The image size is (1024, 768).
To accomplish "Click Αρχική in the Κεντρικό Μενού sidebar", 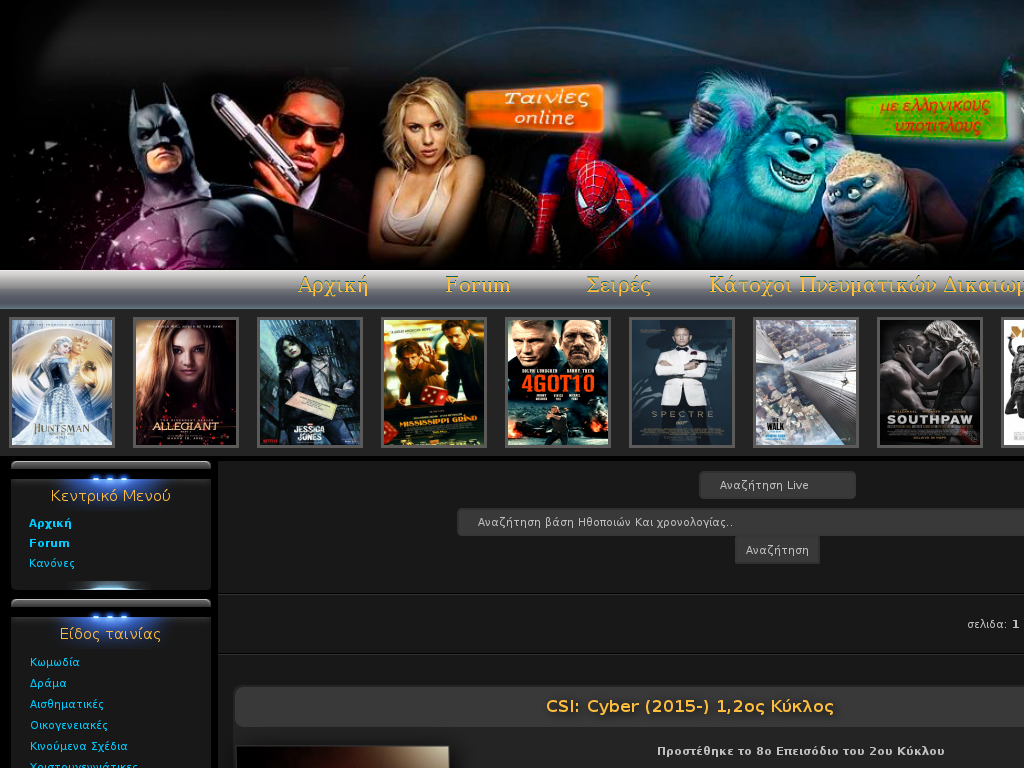I will click(50, 523).
